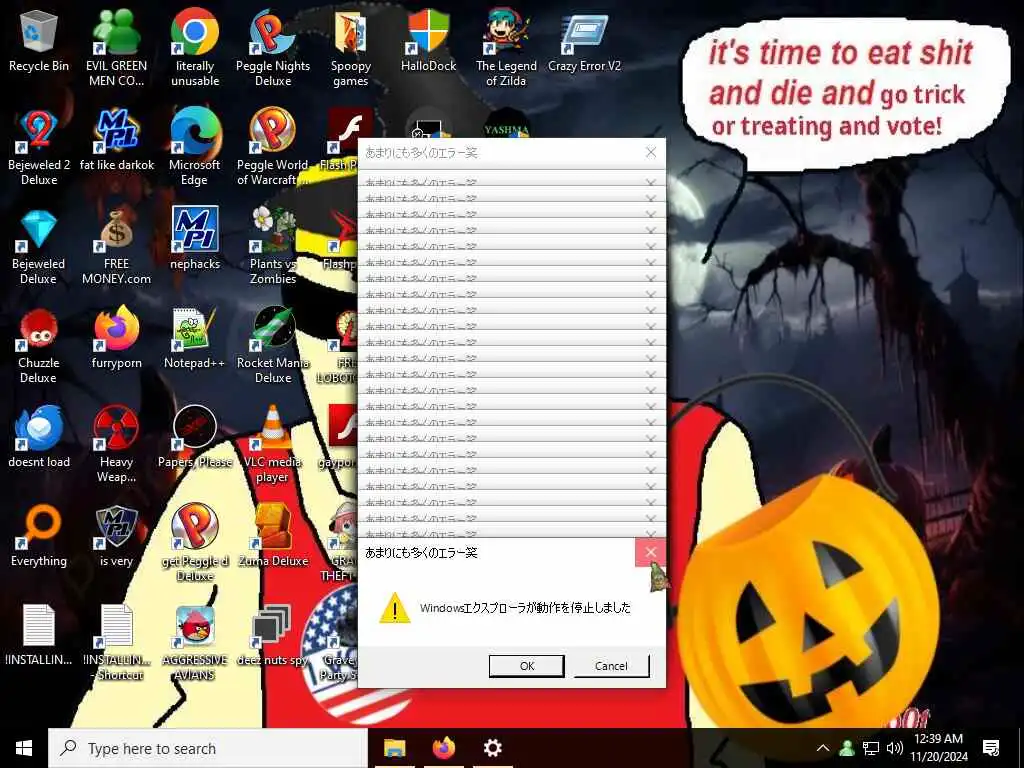Select the EVIL GREEN MEN CO... icon
This screenshot has width=1024, height=768.
(116, 48)
